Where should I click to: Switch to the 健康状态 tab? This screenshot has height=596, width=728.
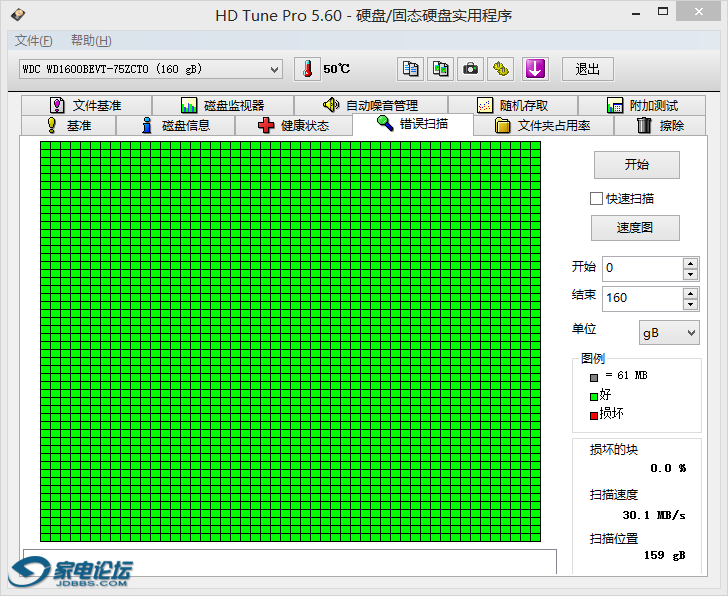293,125
